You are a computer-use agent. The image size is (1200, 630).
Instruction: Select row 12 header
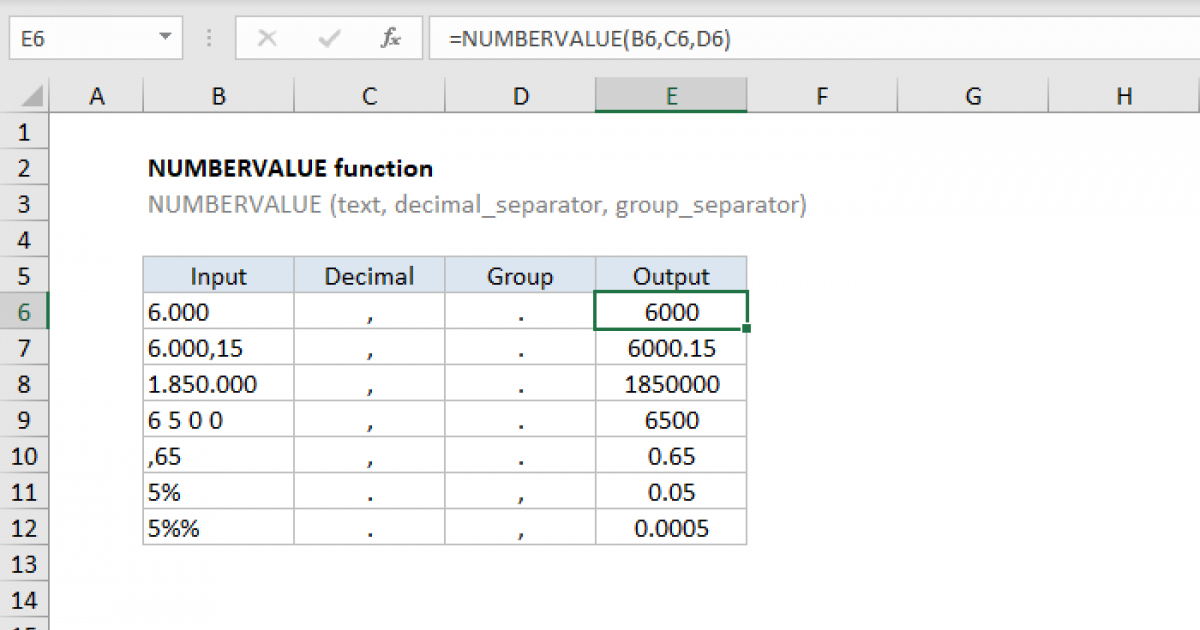pyautogui.click(x=24, y=528)
